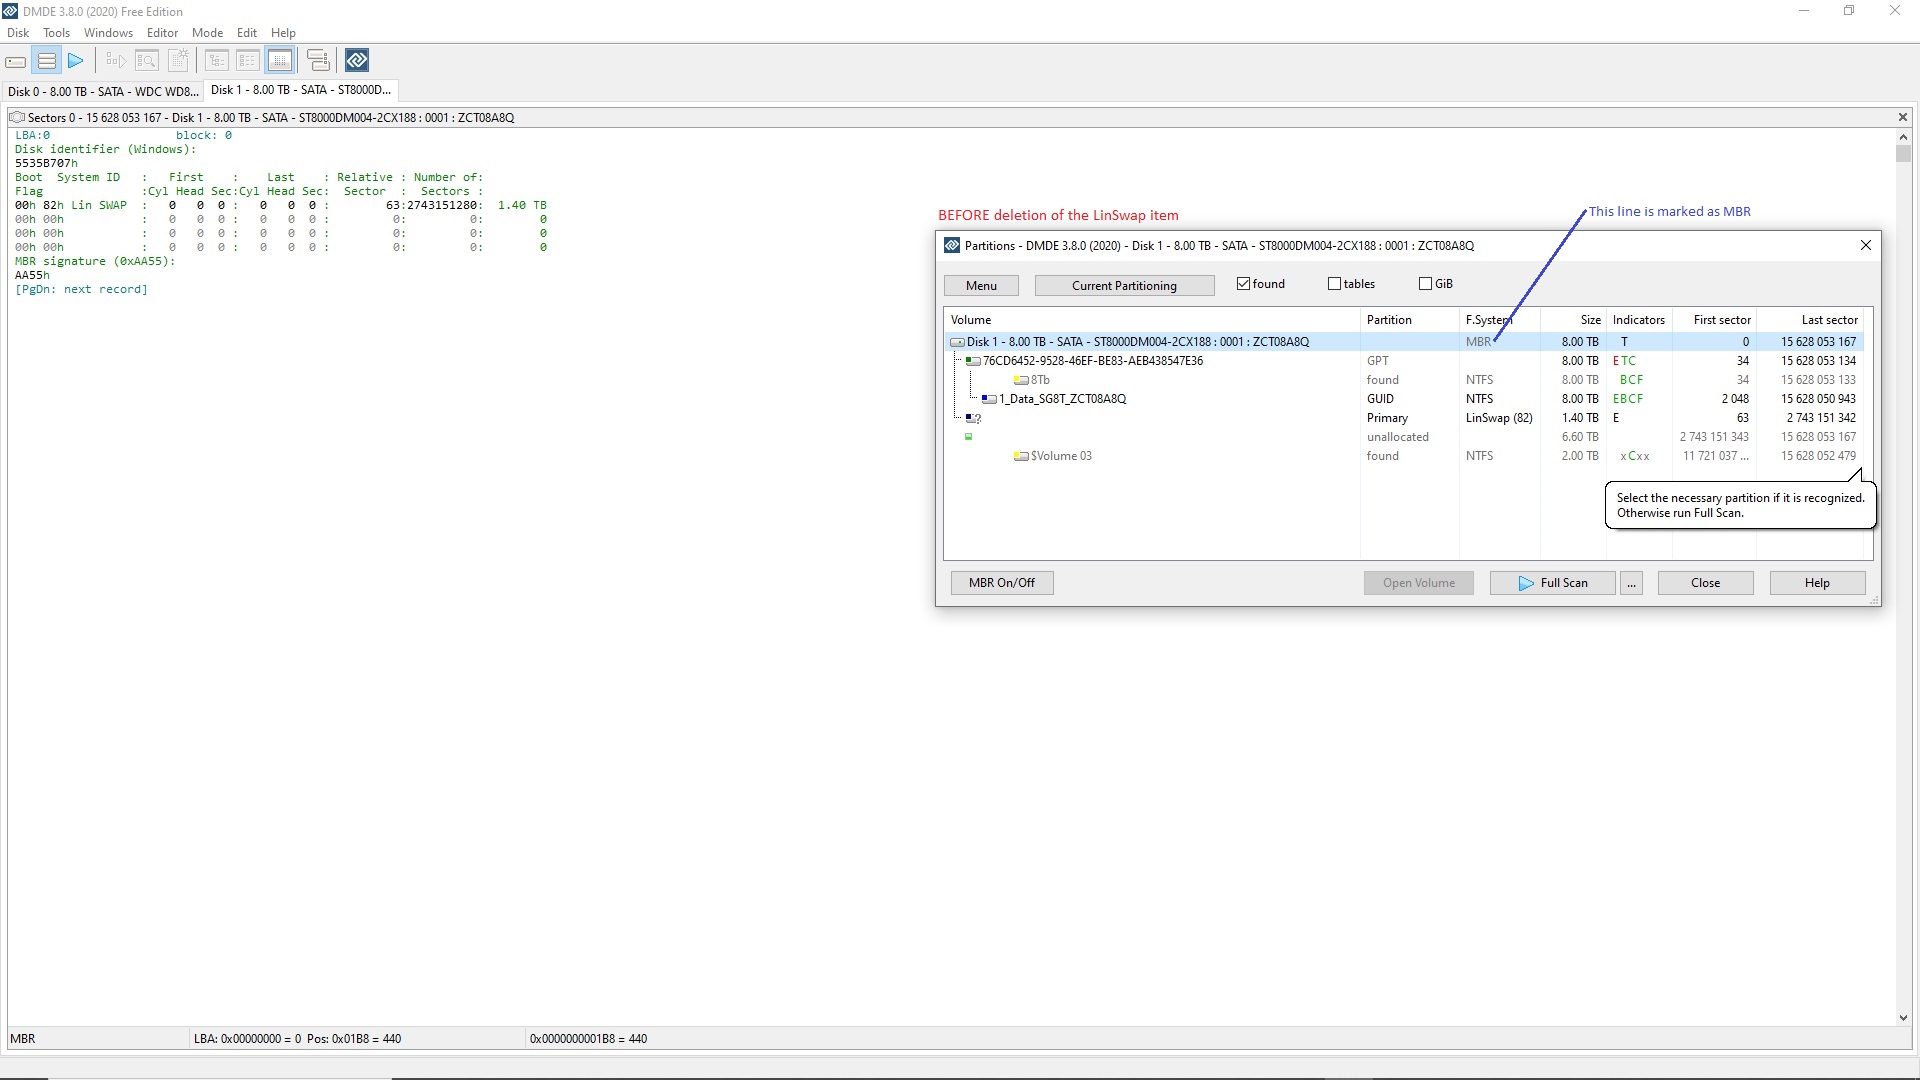
Task: Enable the 'tables' checkbox
Action: tap(1334, 284)
